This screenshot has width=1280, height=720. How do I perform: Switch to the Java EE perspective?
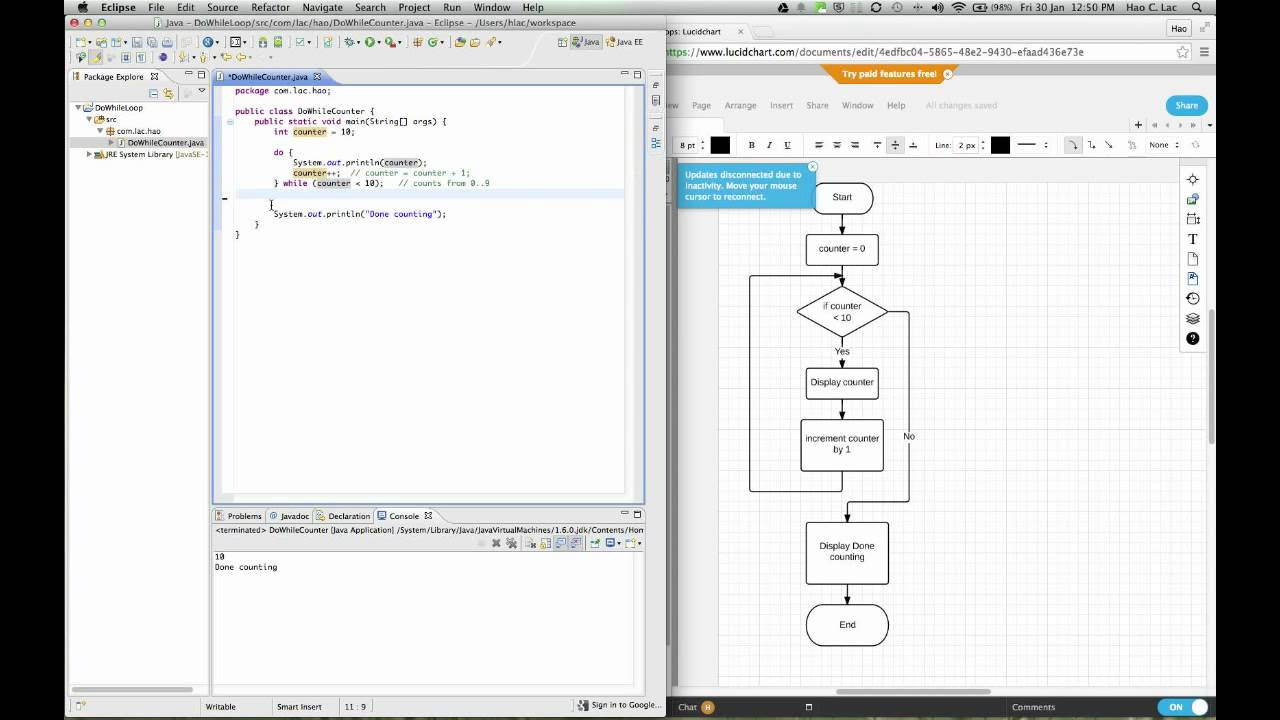point(623,42)
